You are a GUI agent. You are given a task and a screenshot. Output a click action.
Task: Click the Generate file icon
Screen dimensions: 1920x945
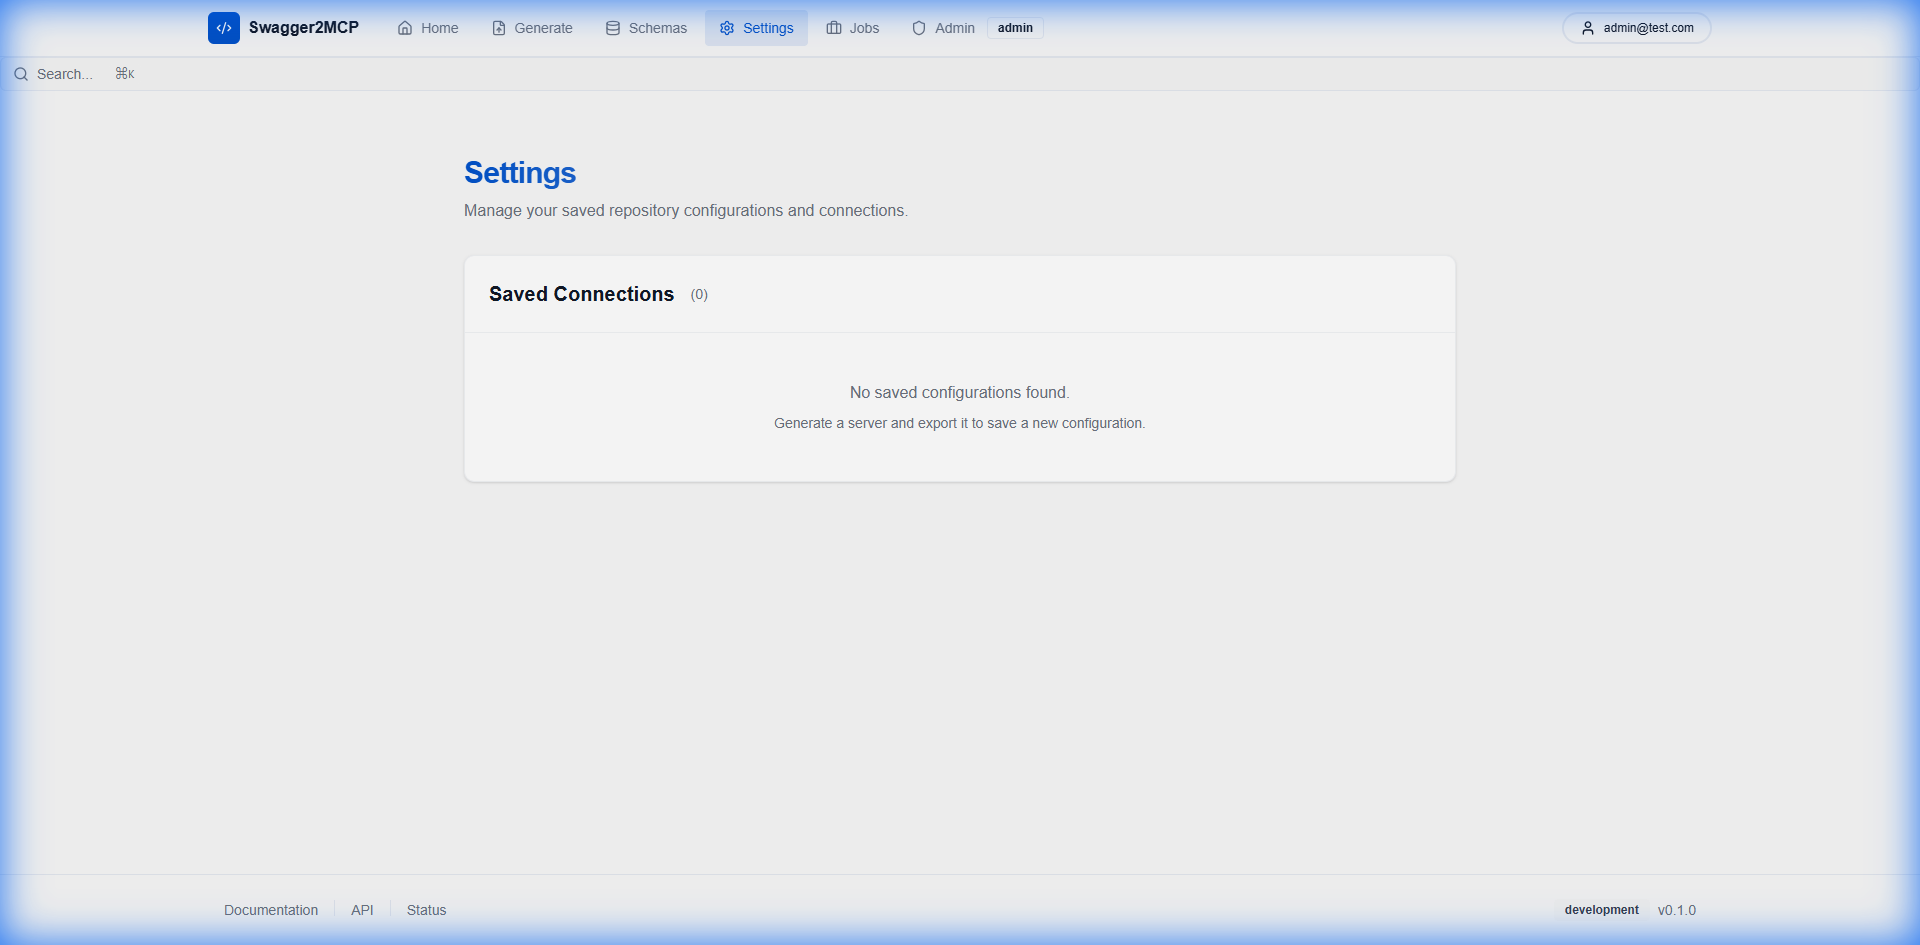499,28
